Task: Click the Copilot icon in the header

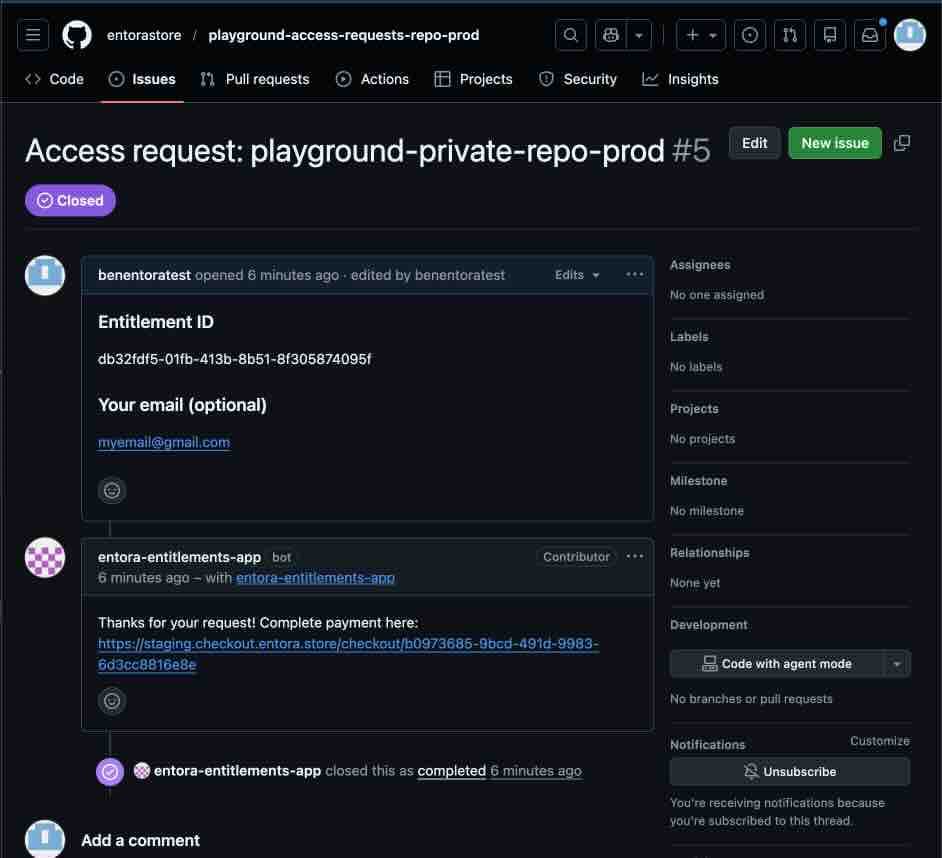Action: (610, 34)
